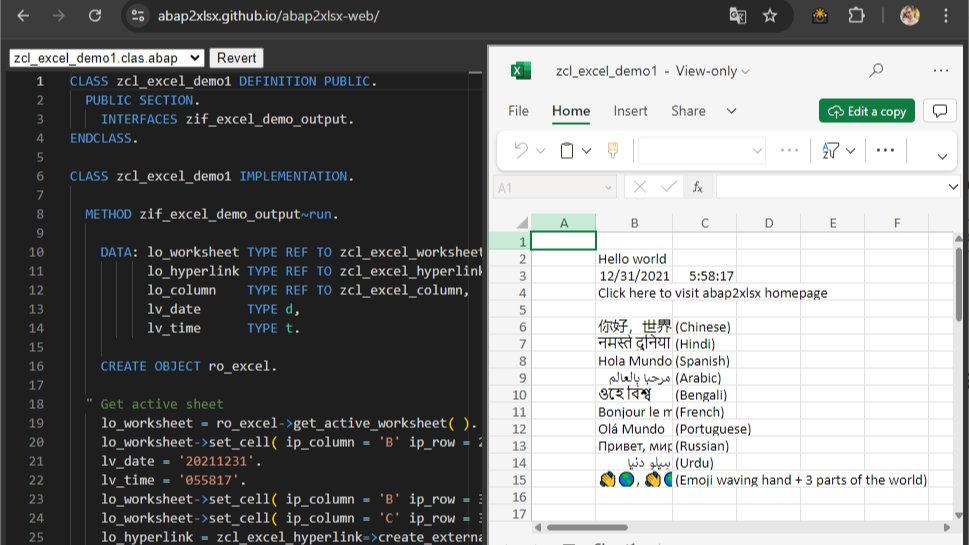The image size is (969, 545).
Task: Click the greyed ellipsis after font box
Action: click(789, 150)
